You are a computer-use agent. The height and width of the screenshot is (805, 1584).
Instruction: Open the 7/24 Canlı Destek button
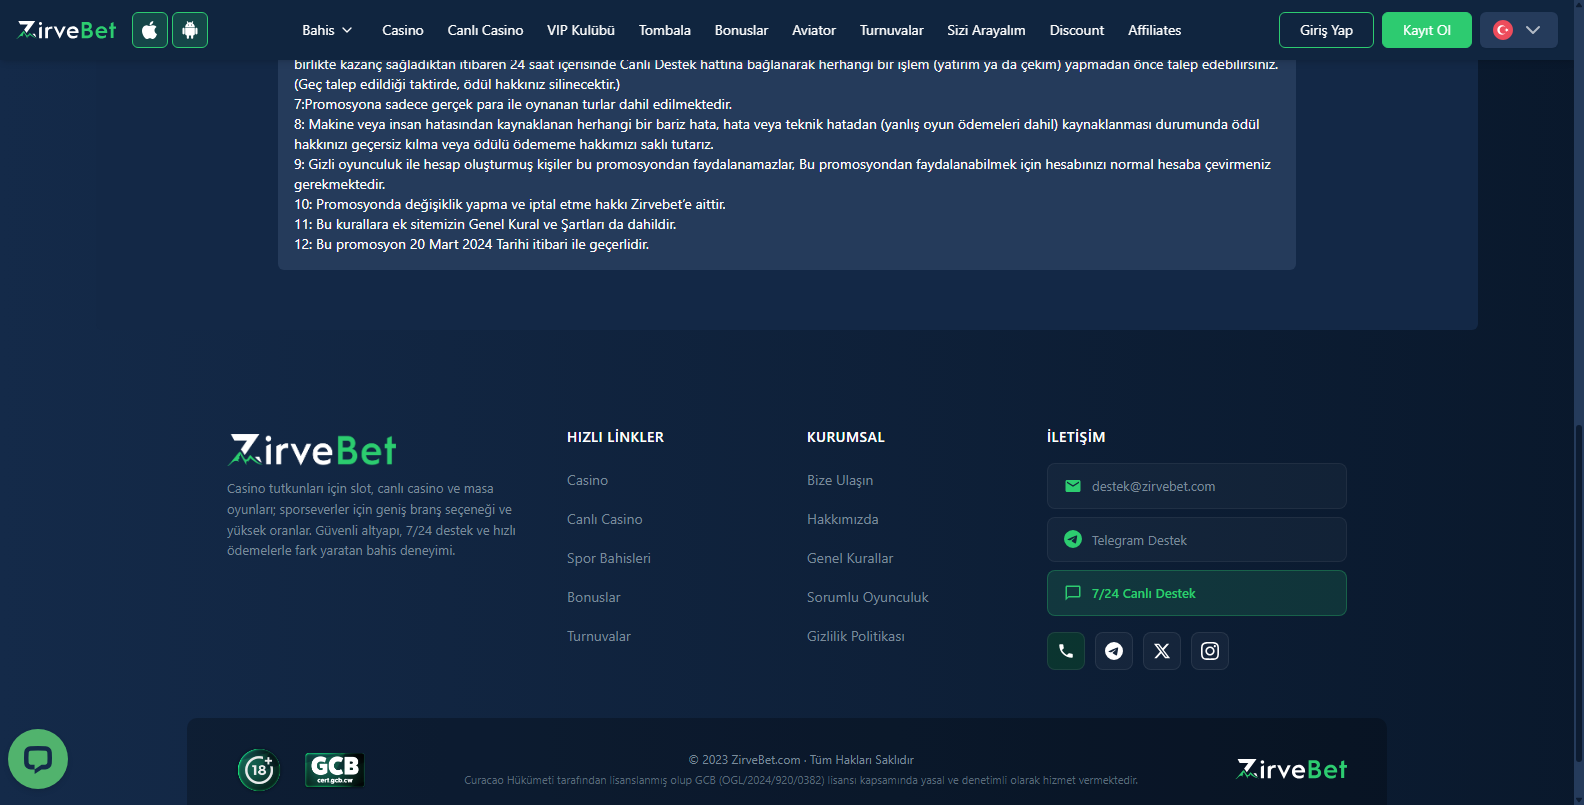pyautogui.click(x=1197, y=593)
